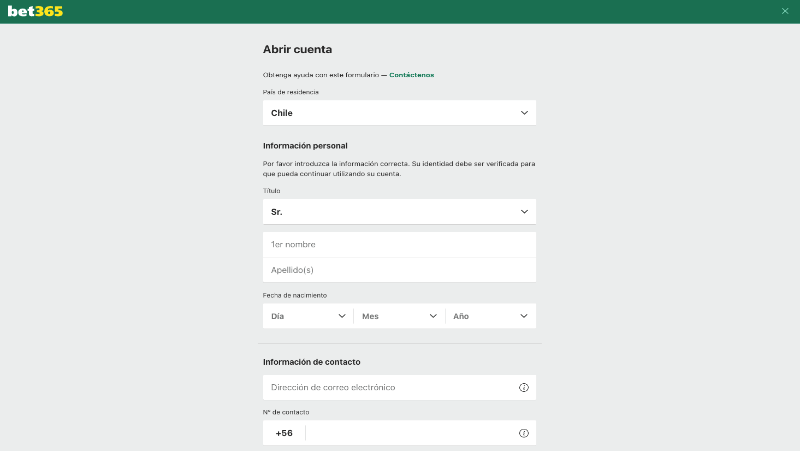Click the chevron arrow in Mes selector

(433, 316)
